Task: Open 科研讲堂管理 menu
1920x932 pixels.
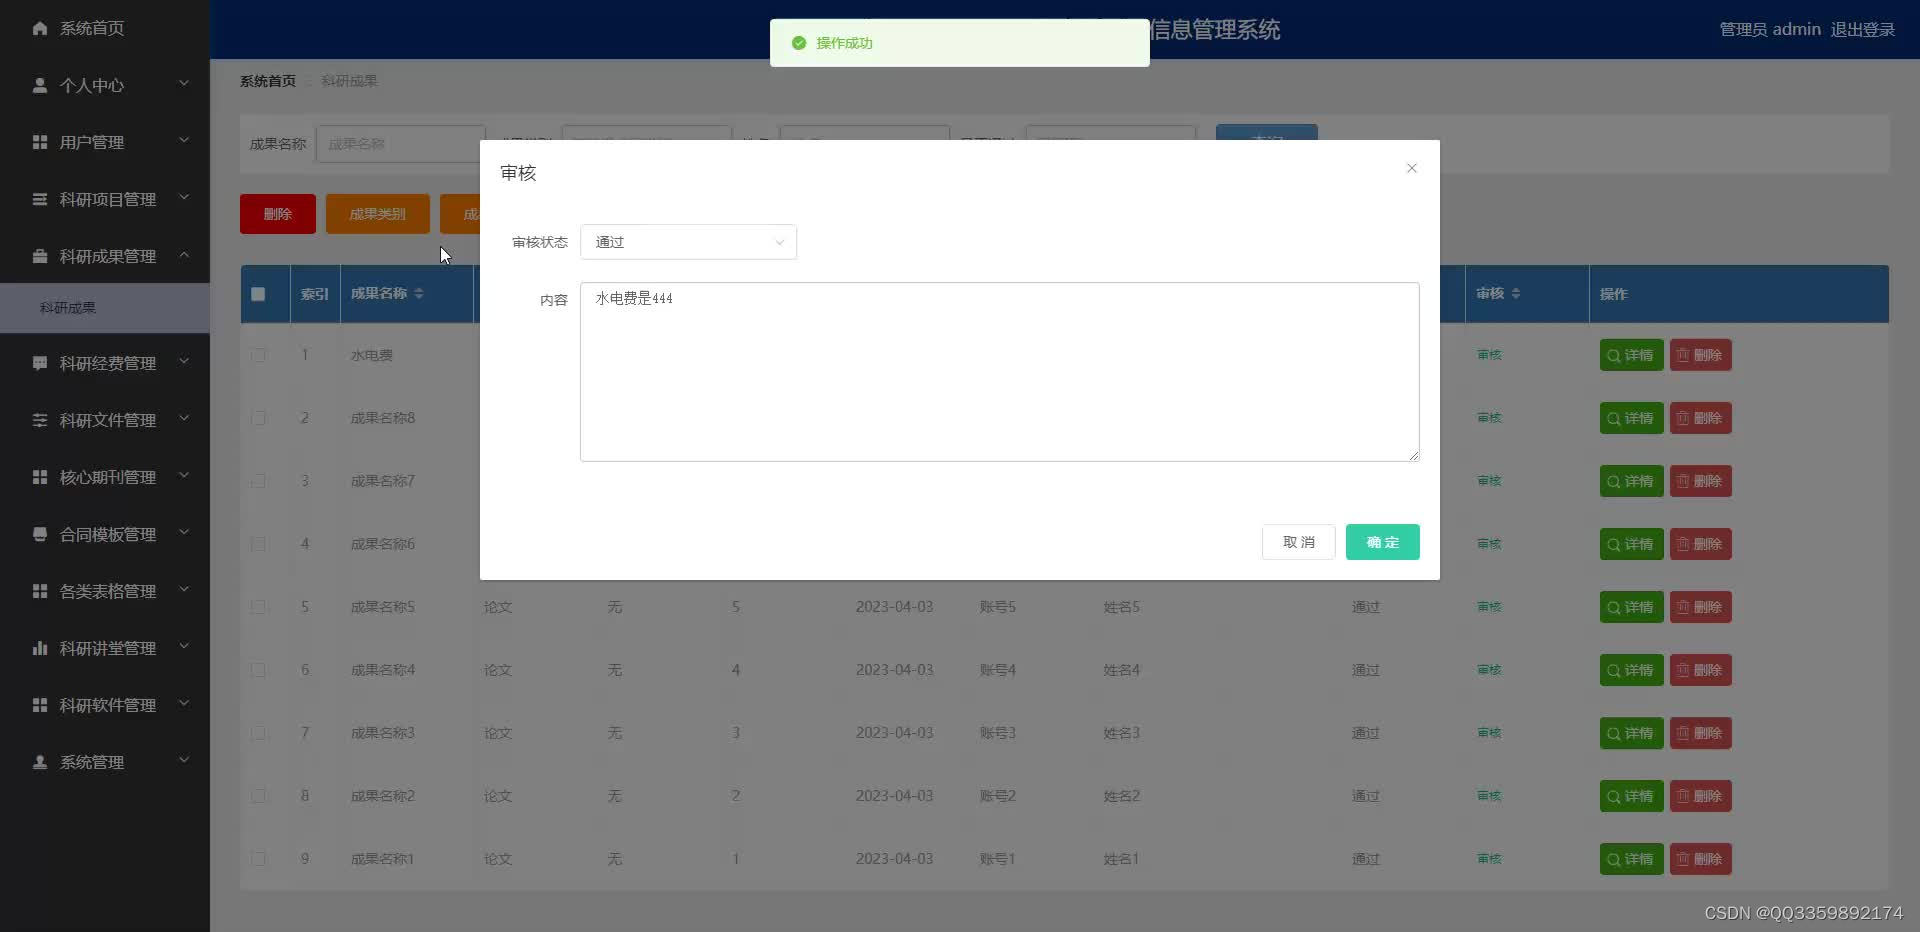Action: point(105,648)
